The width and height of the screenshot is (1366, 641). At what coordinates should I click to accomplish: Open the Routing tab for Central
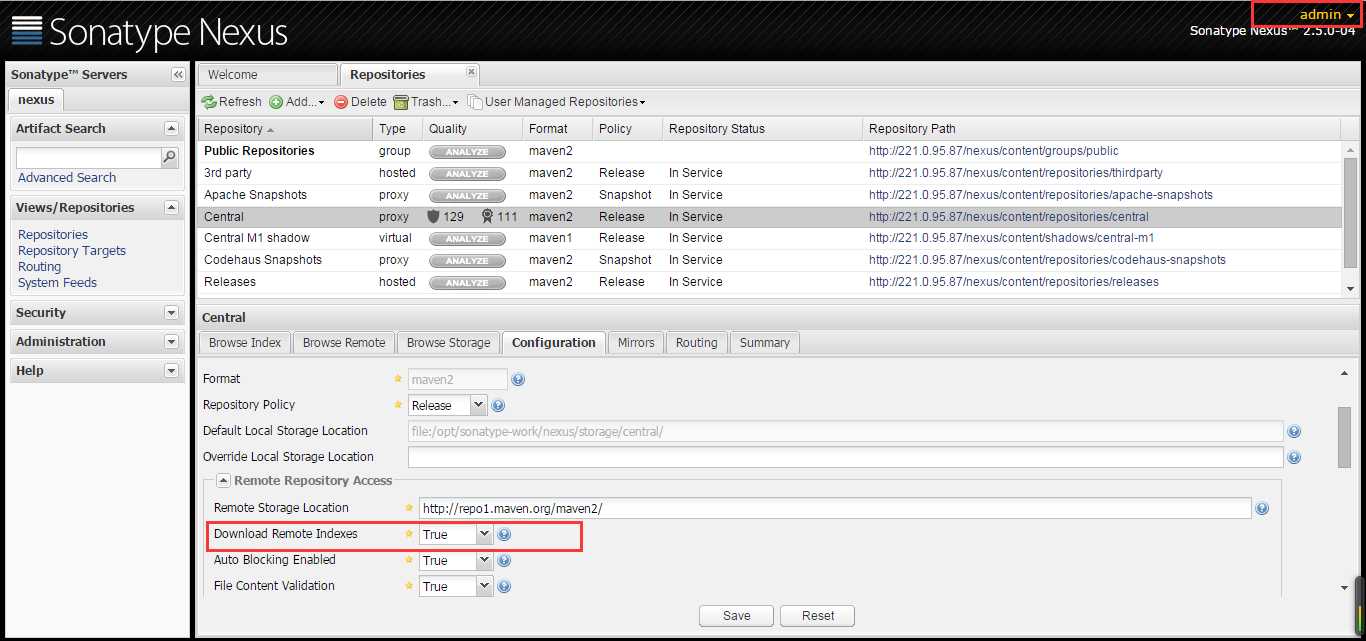(x=696, y=343)
